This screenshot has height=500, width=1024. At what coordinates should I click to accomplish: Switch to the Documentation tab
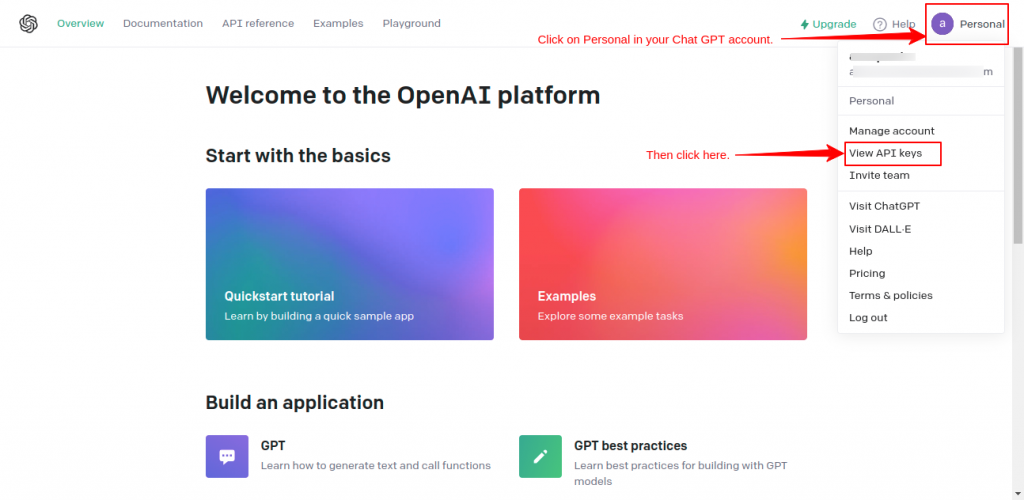(163, 23)
